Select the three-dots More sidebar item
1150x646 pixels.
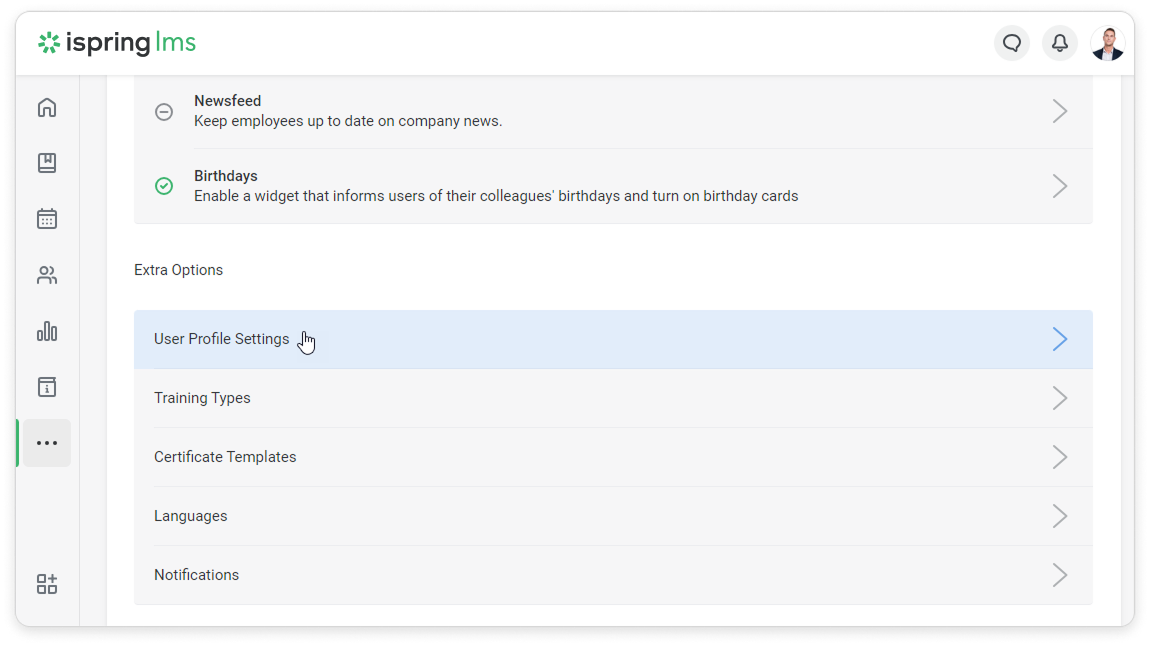(x=47, y=443)
